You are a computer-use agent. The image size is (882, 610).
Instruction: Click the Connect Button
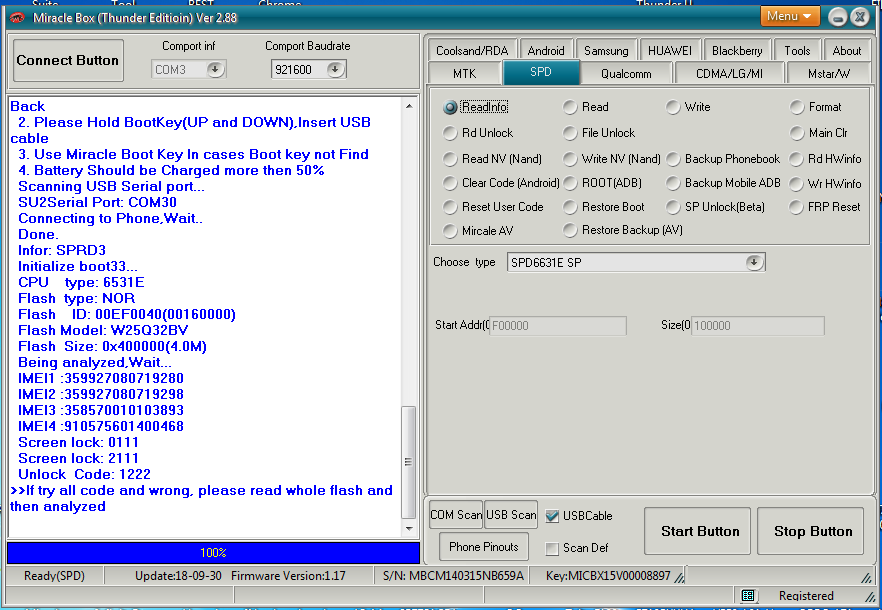(68, 60)
